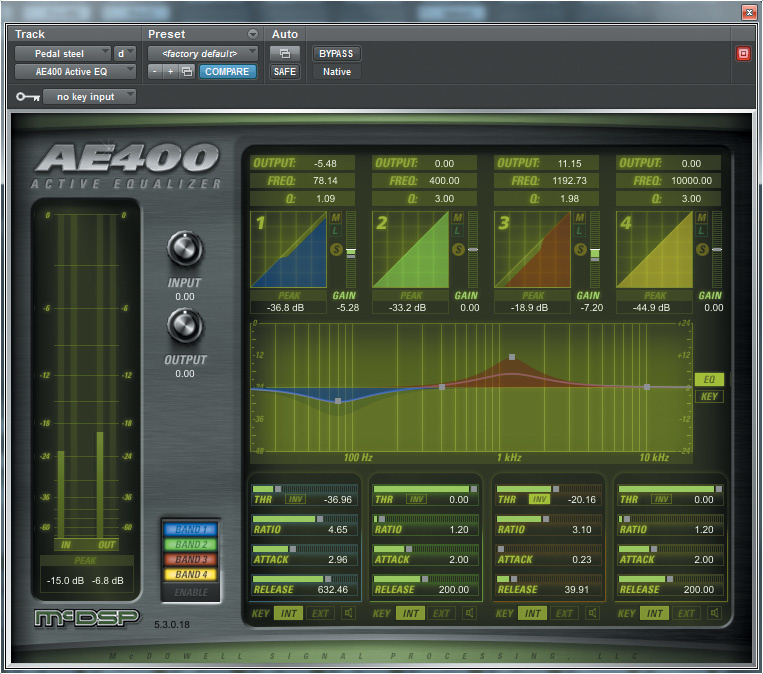Adjust band 3 RELEASE slider

tap(549, 579)
